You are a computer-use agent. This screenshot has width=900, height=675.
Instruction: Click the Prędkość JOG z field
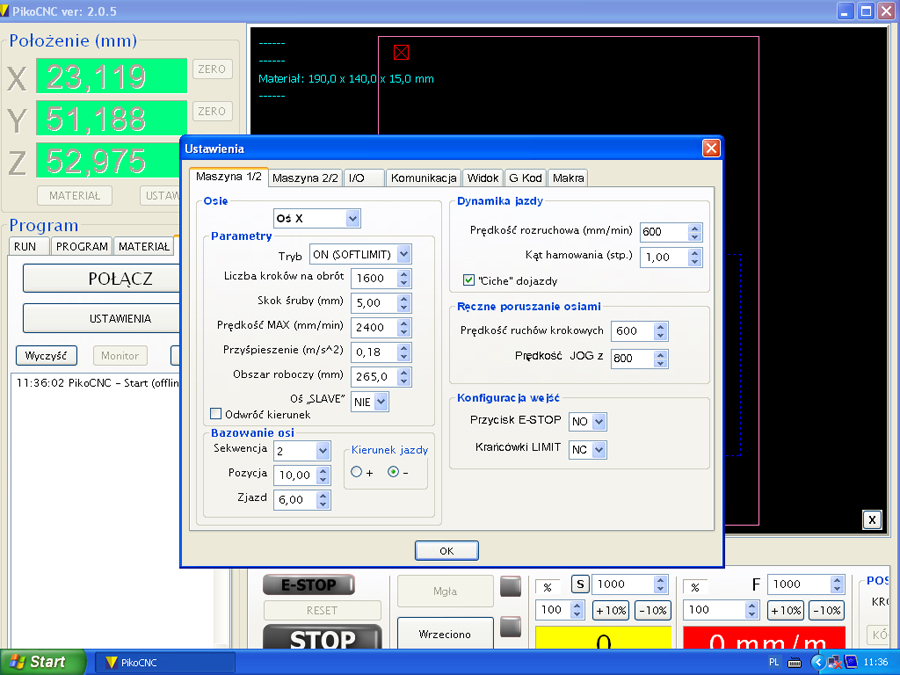click(633, 358)
